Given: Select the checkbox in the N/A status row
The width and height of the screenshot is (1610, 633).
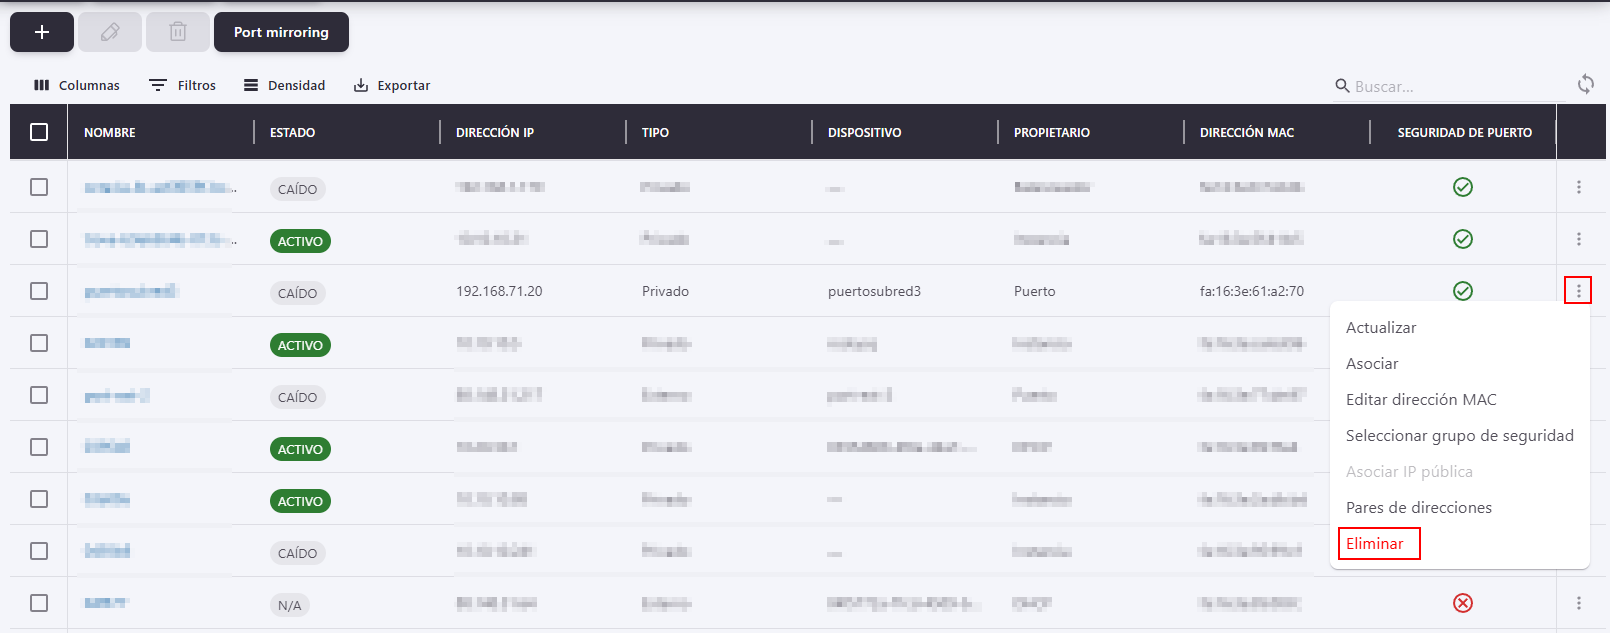Looking at the screenshot, I should (39, 603).
